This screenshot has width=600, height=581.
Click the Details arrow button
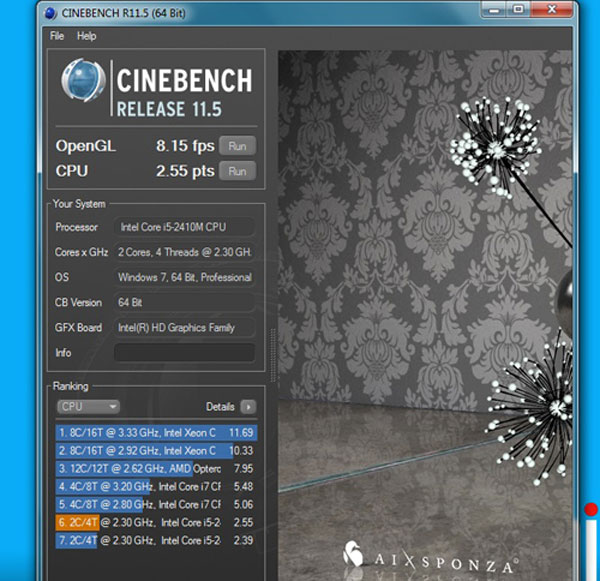tap(248, 406)
